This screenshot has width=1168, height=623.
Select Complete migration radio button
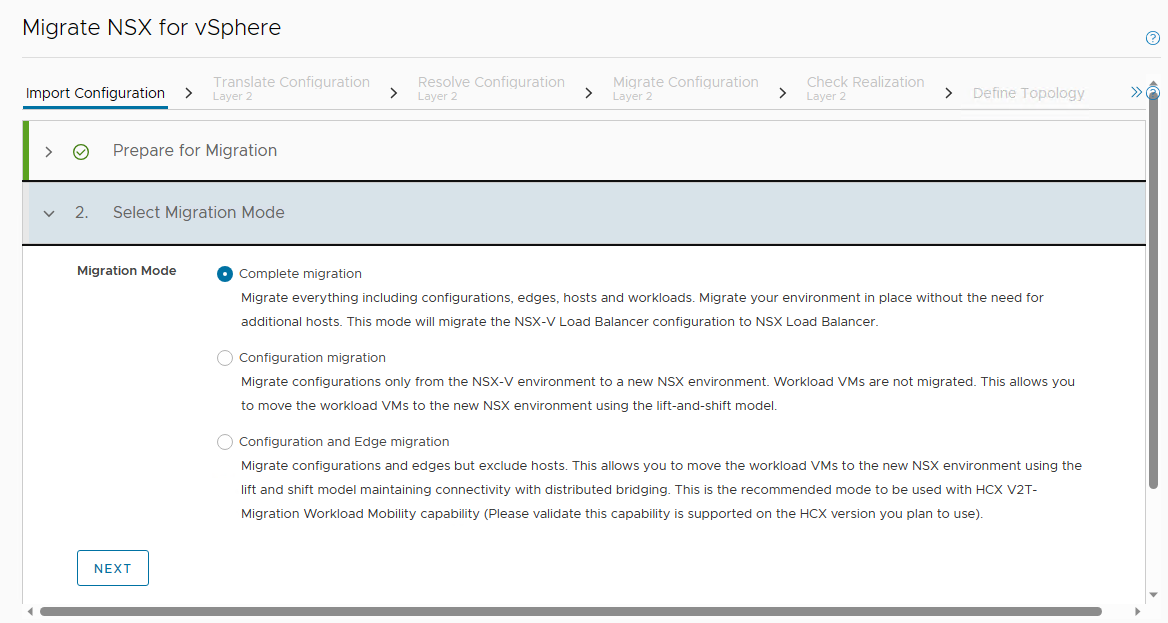tap(224, 274)
